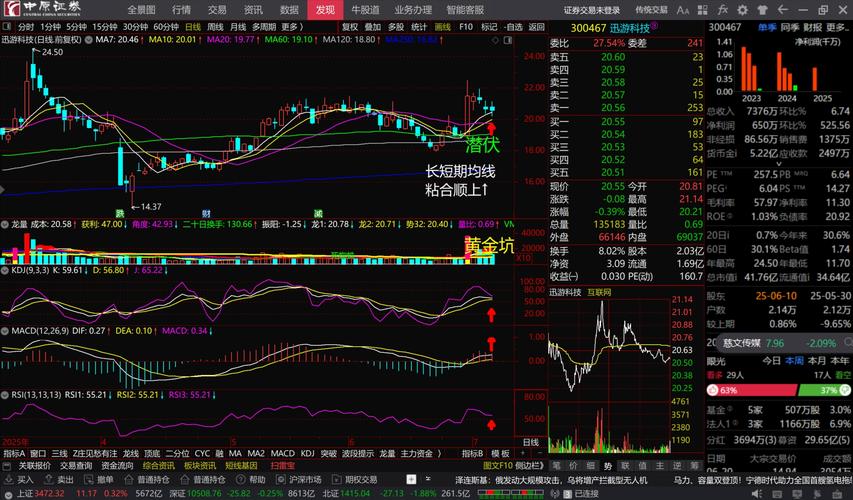
Task: Click the Aa font size icon
Action: (683, 10)
